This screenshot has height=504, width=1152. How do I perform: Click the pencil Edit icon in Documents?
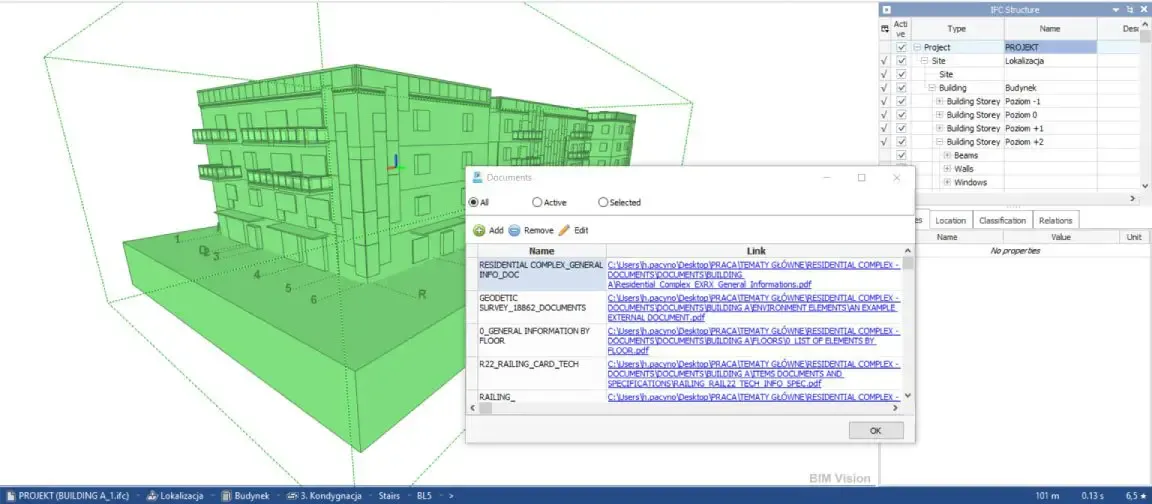click(x=564, y=230)
